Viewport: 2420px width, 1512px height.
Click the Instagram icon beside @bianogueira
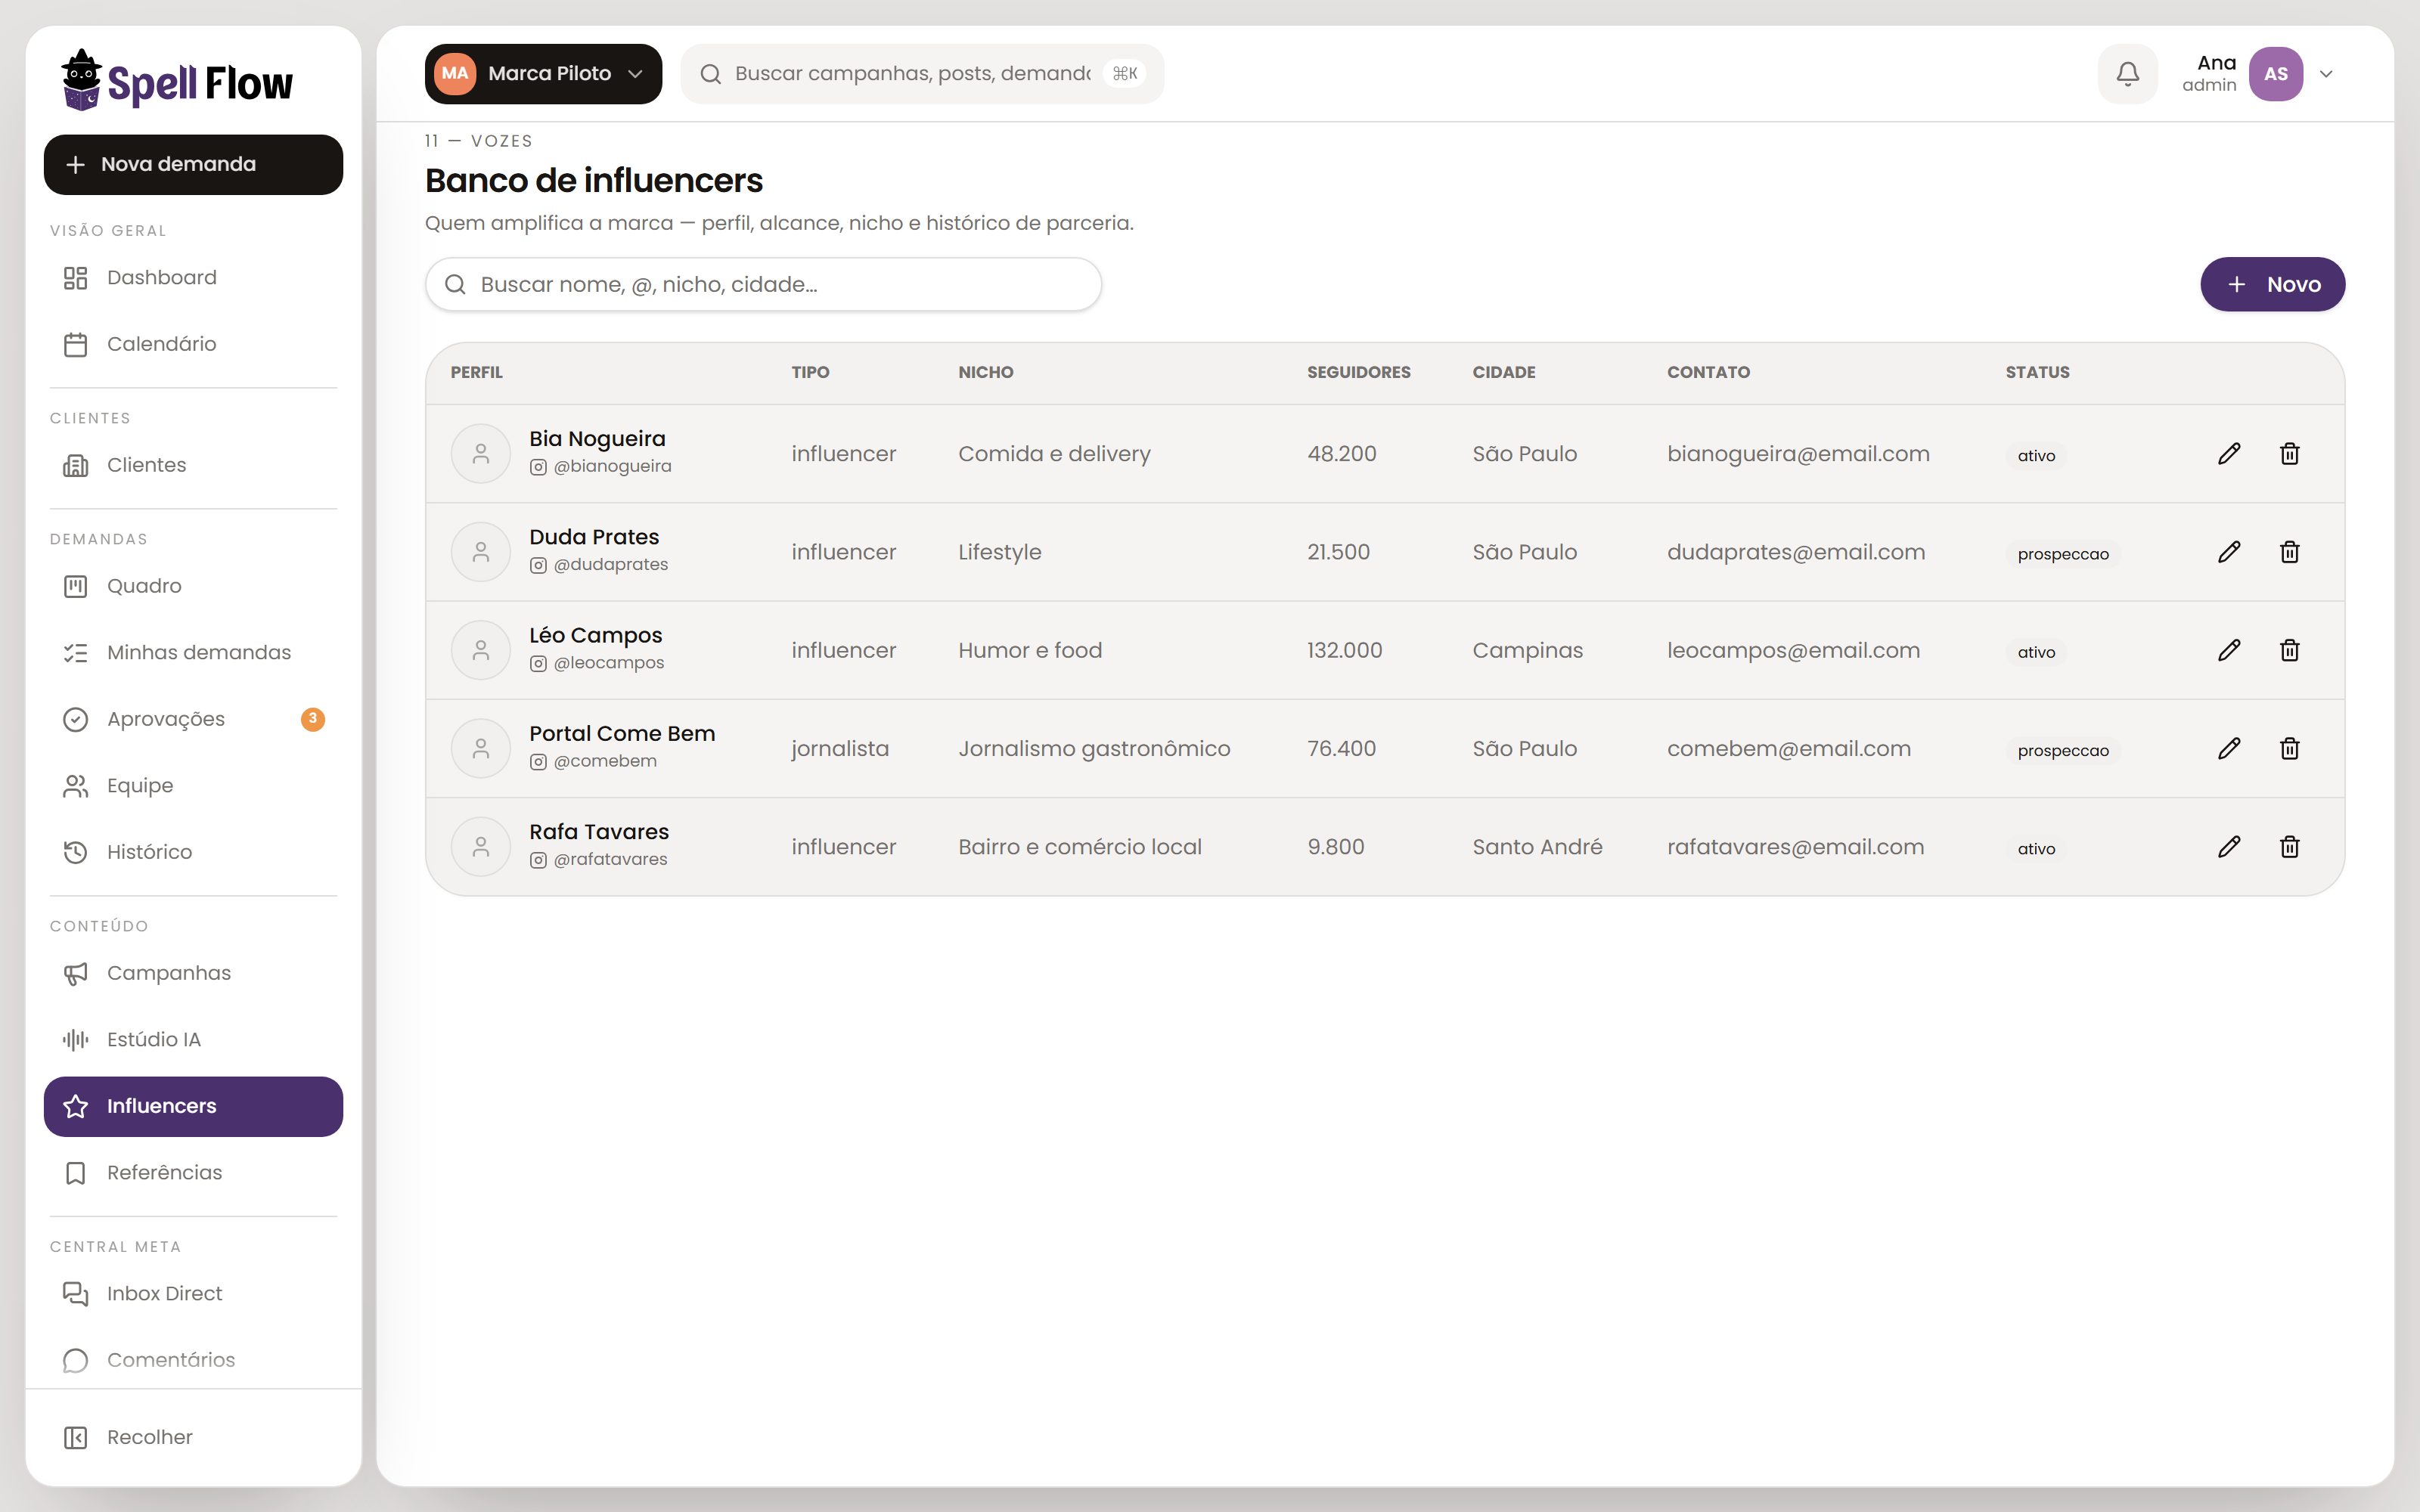point(538,467)
